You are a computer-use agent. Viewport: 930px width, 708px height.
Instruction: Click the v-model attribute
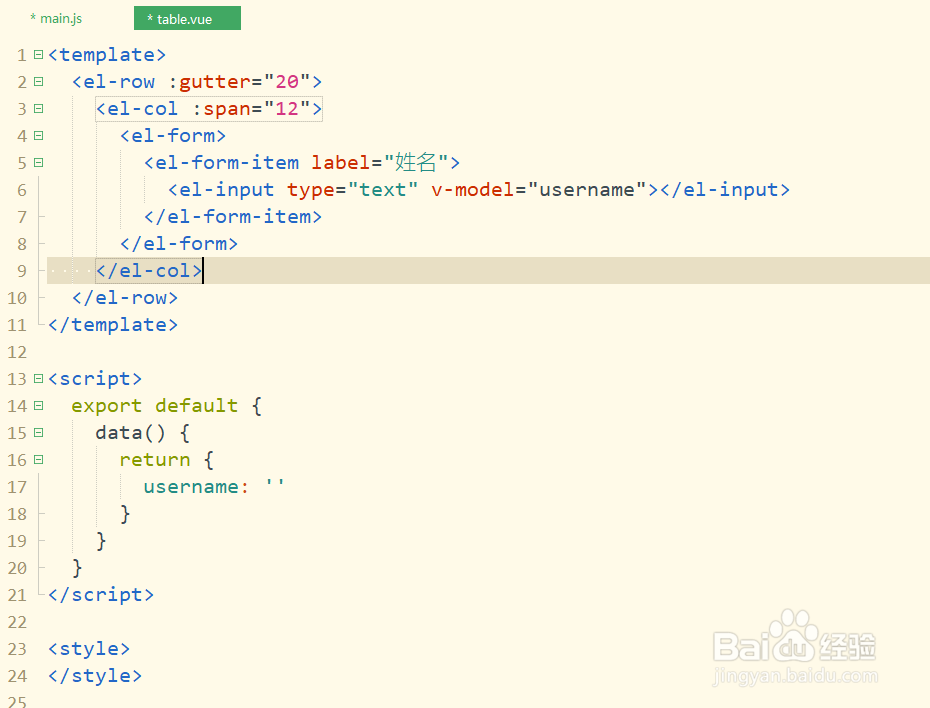pyautogui.click(x=473, y=190)
